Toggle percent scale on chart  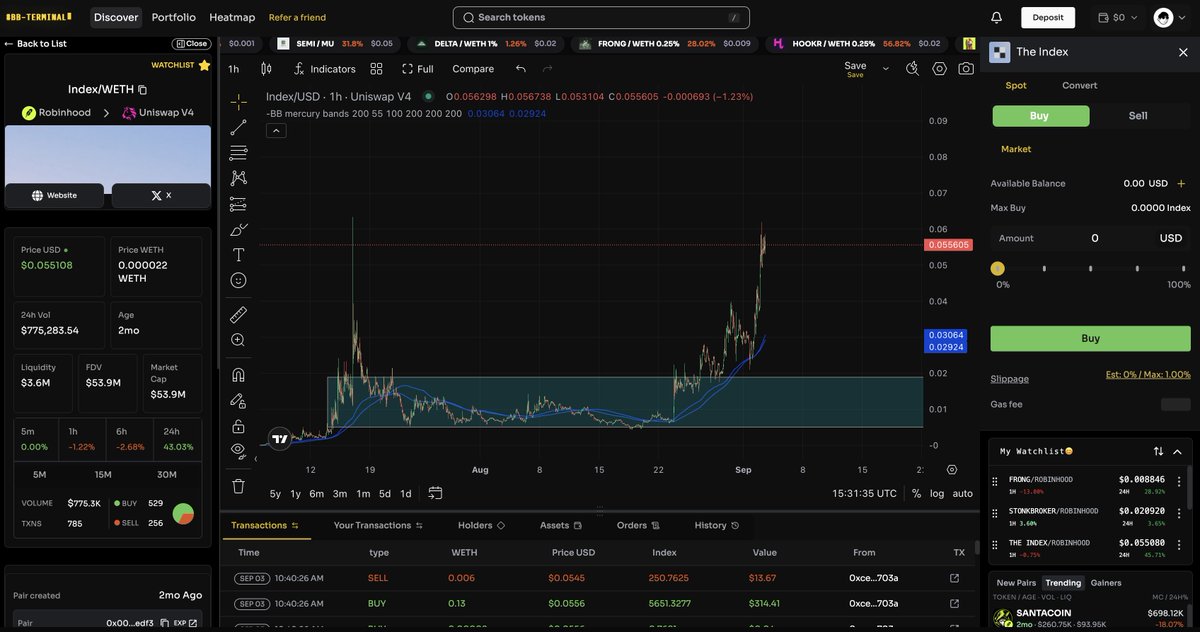point(916,493)
